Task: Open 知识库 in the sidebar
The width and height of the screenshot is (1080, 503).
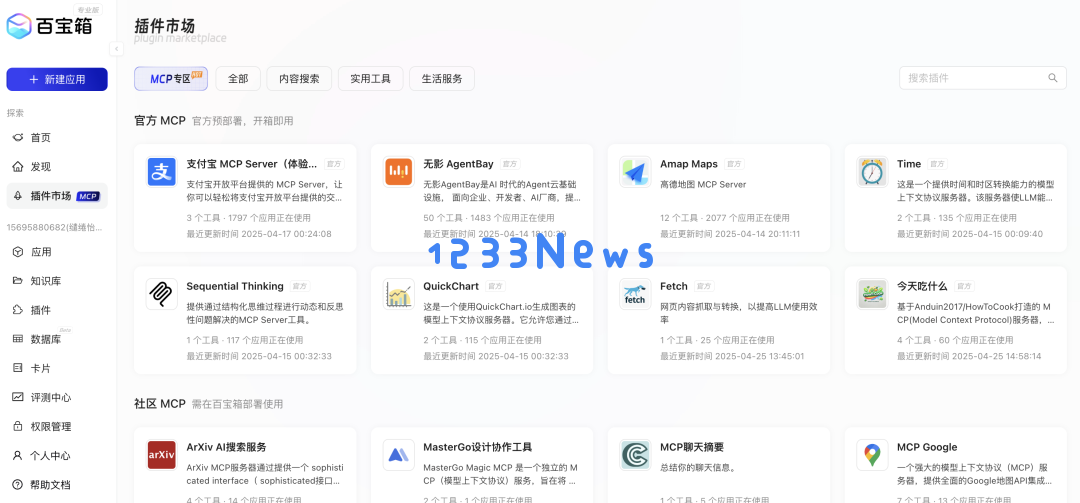Action: (x=57, y=280)
